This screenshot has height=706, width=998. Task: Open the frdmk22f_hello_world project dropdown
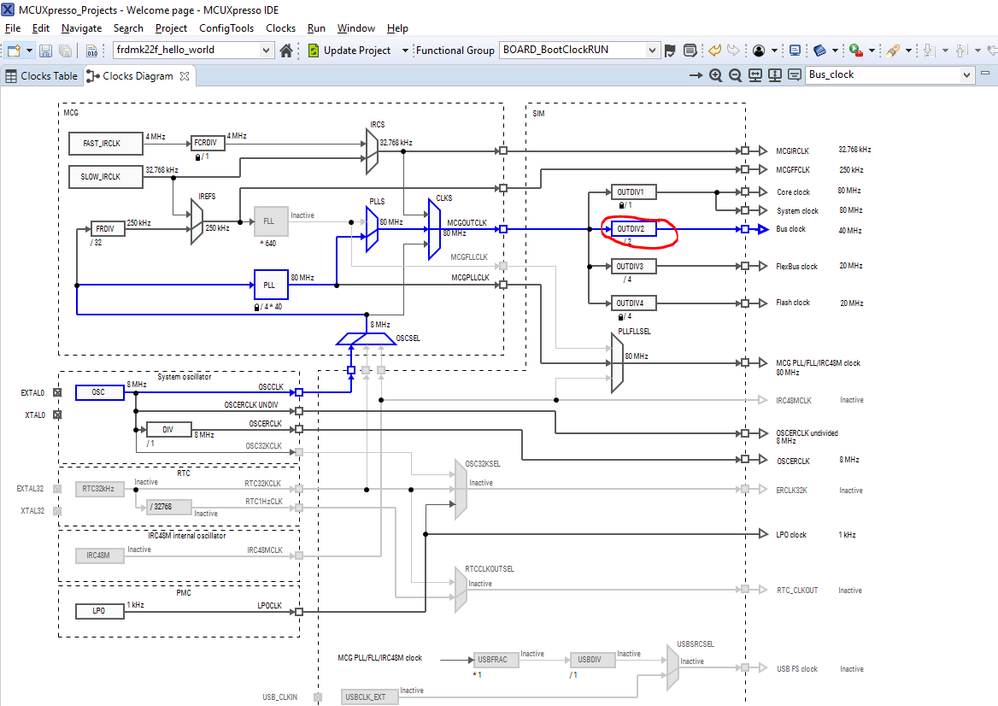pos(266,50)
